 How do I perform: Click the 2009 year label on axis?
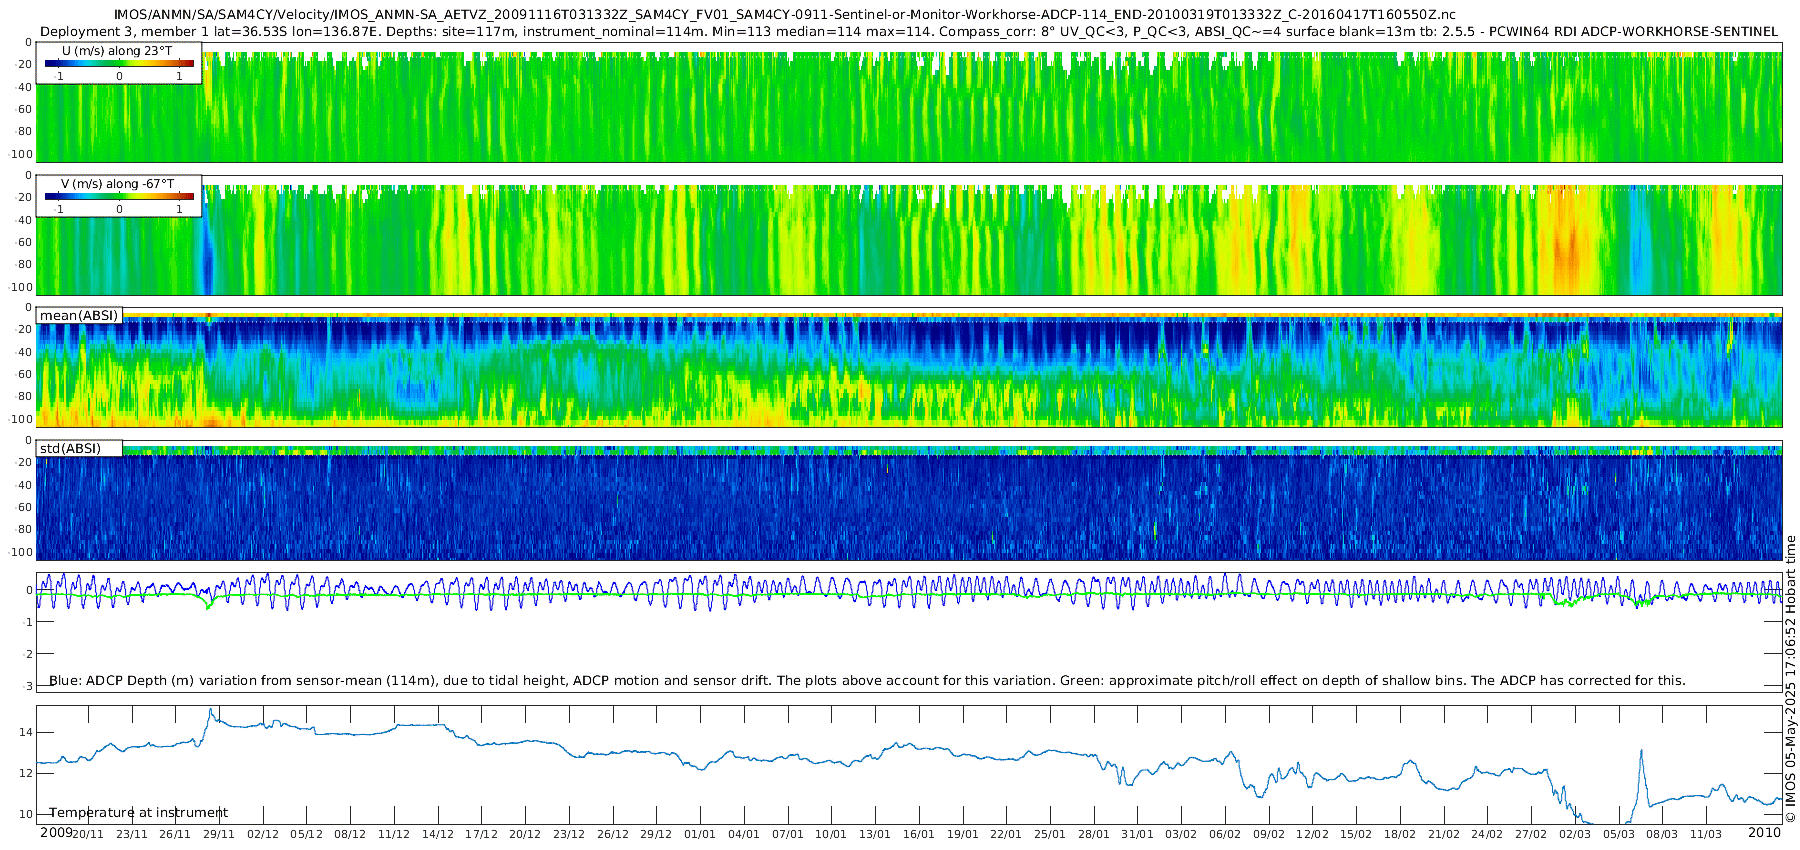pyautogui.click(x=55, y=832)
